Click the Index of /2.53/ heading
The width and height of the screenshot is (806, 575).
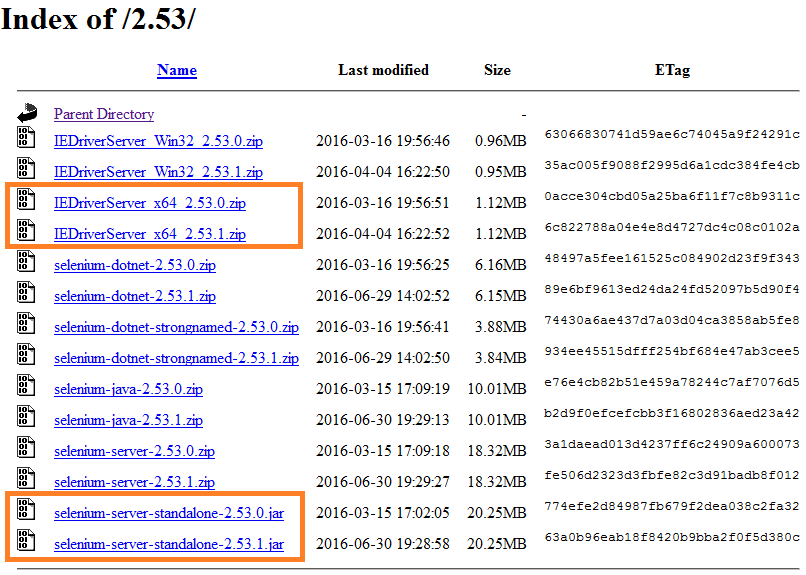98,19
